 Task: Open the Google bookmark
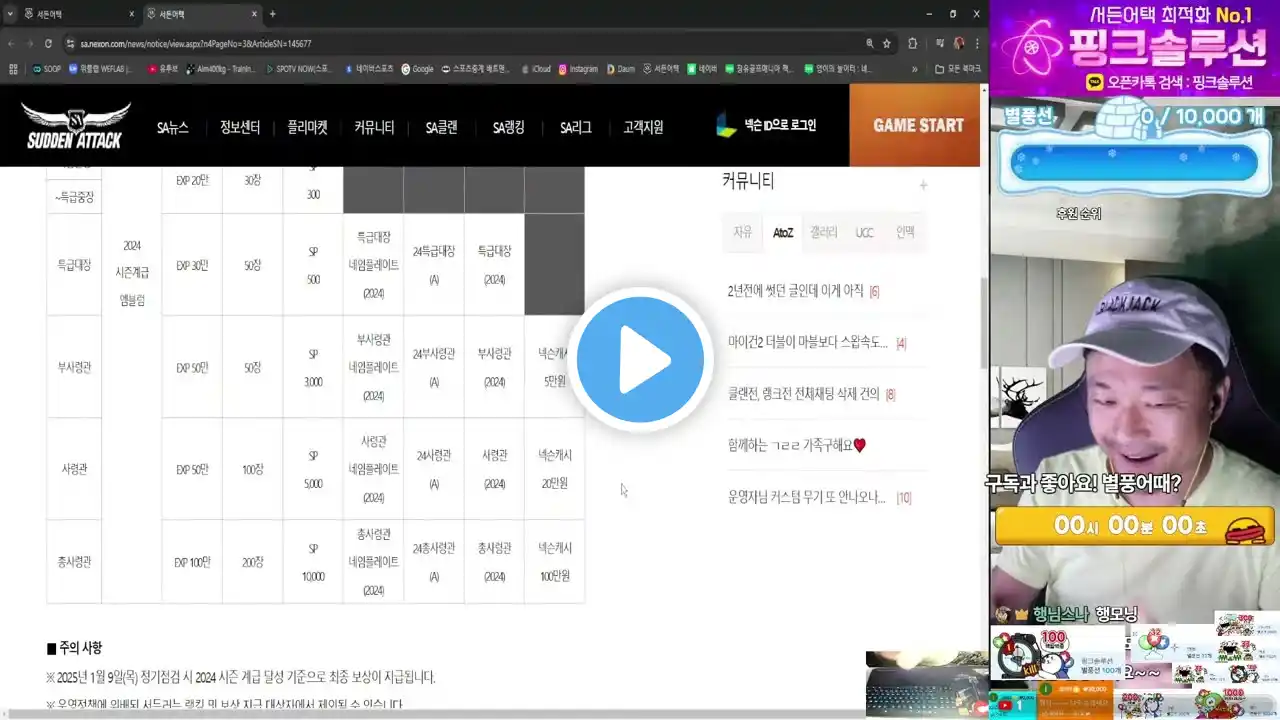[x=417, y=69]
